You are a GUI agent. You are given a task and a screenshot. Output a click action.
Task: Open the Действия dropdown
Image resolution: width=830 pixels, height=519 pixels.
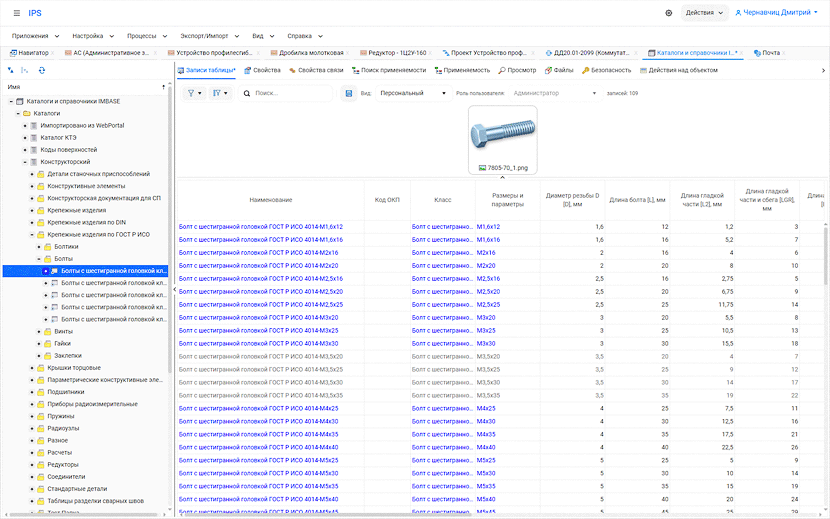[705, 13]
